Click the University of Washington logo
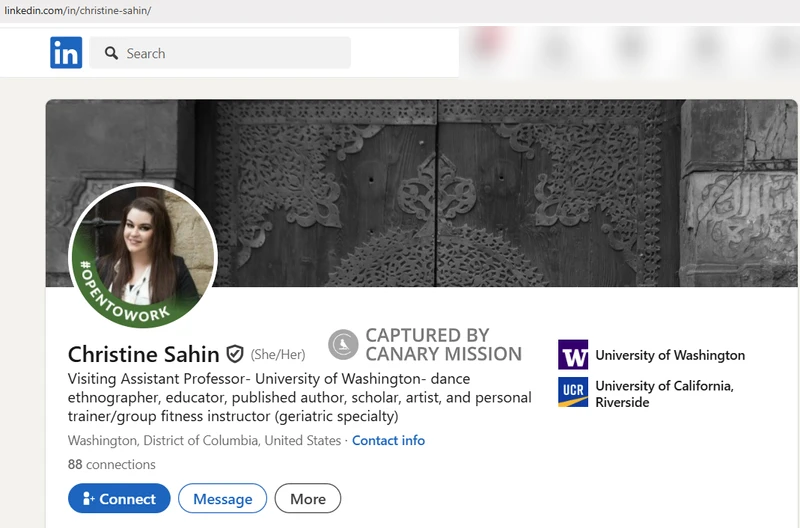This screenshot has width=800, height=528. pos(573,355)
